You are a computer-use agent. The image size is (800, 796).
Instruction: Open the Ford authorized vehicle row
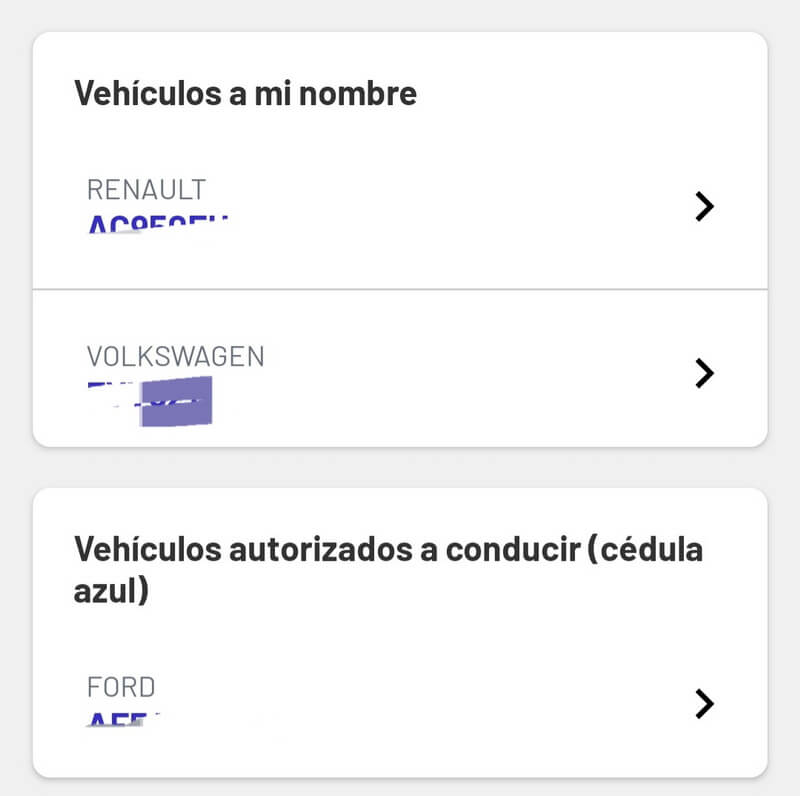(400, 704)
